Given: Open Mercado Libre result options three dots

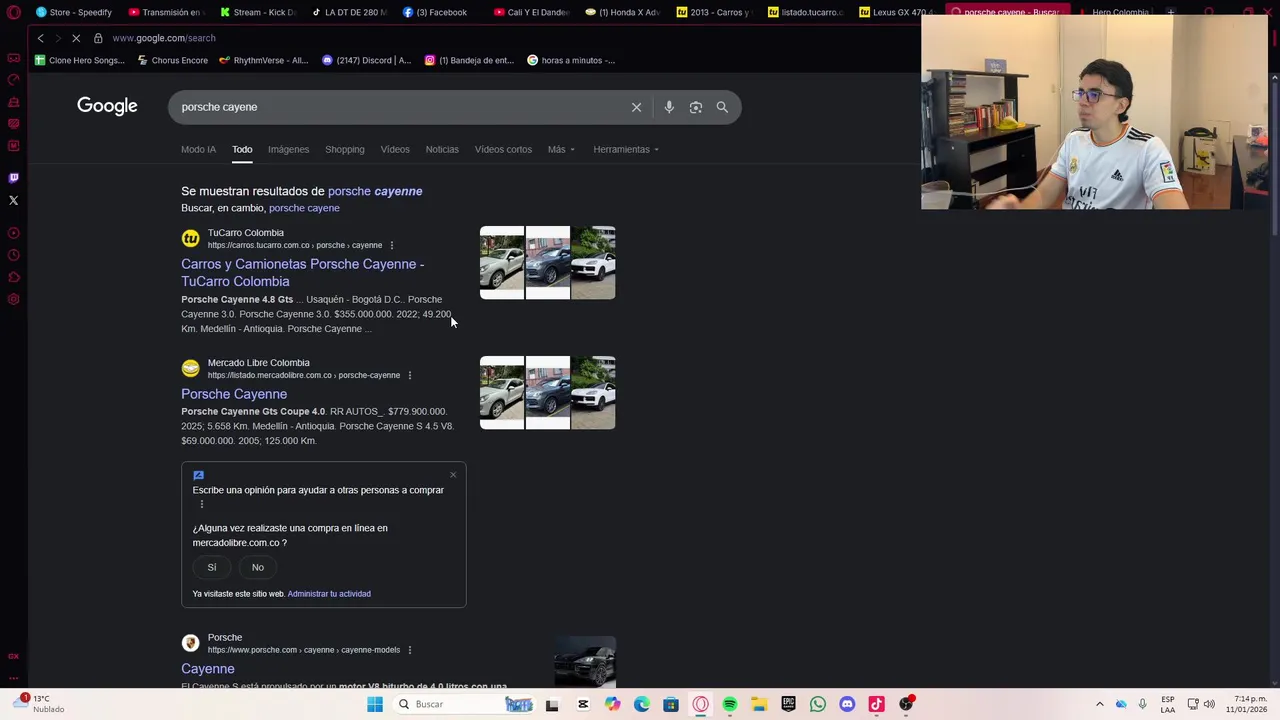Looking at the screenshot, I should 409,375.
